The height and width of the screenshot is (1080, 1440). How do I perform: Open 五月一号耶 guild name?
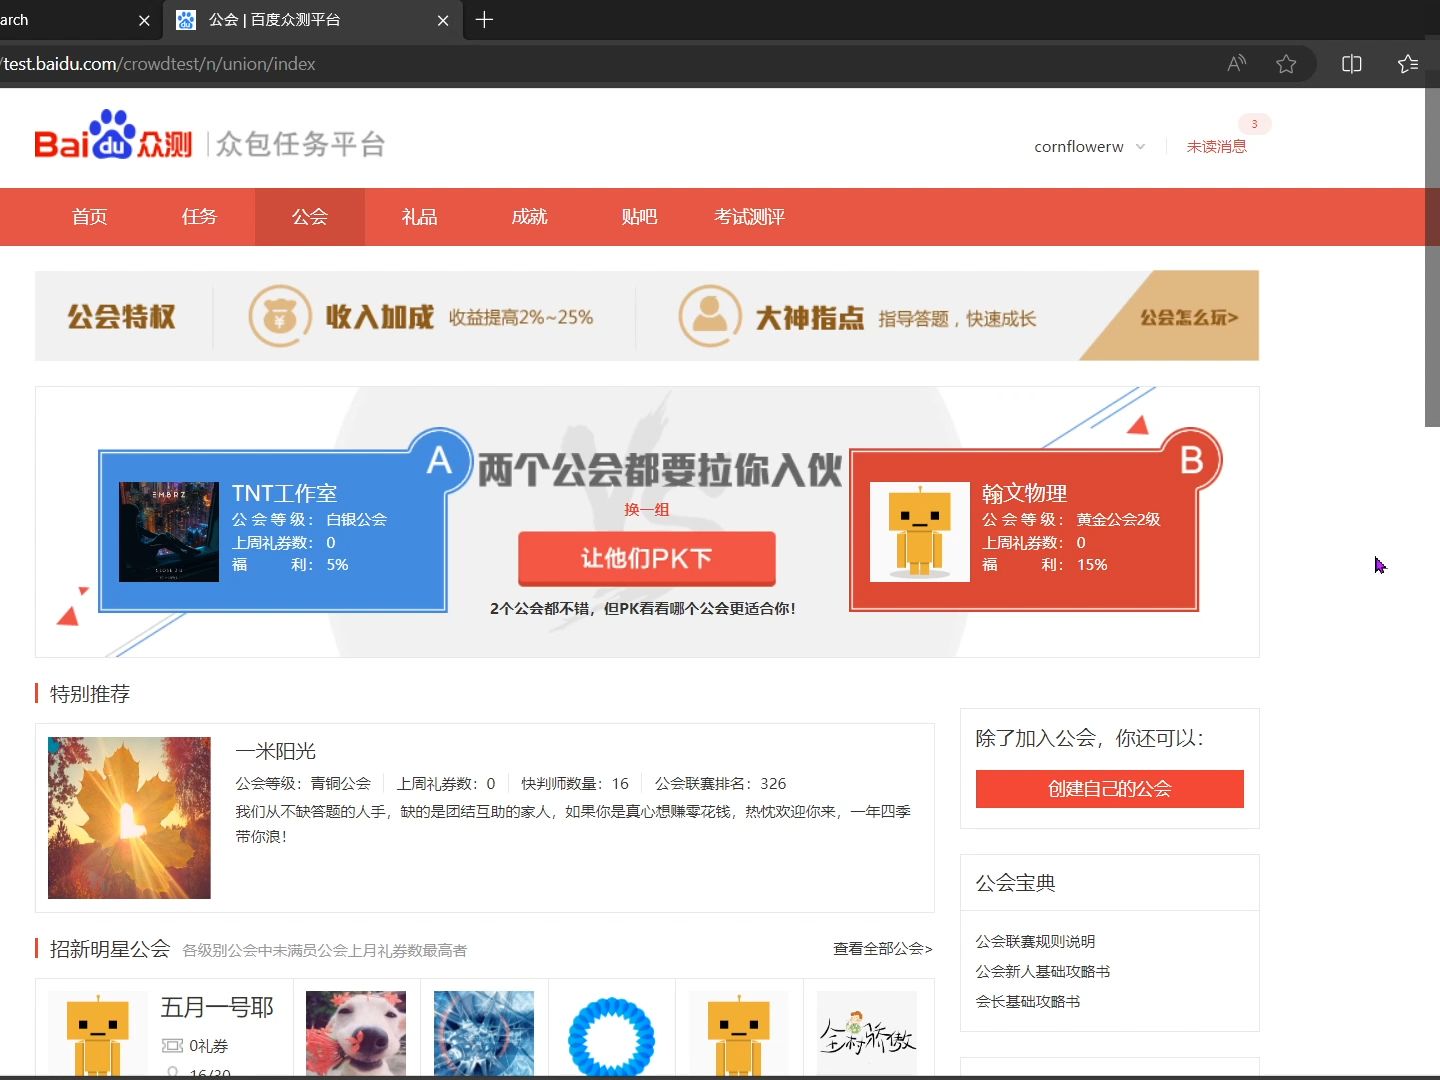click(x=217, y=1007)
